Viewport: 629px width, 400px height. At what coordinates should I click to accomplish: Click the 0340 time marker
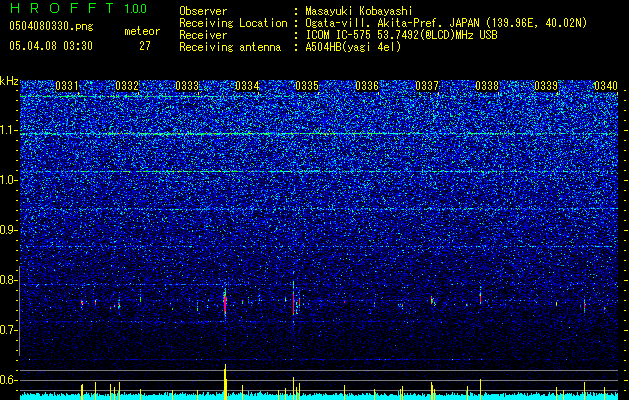pos(606,86)
